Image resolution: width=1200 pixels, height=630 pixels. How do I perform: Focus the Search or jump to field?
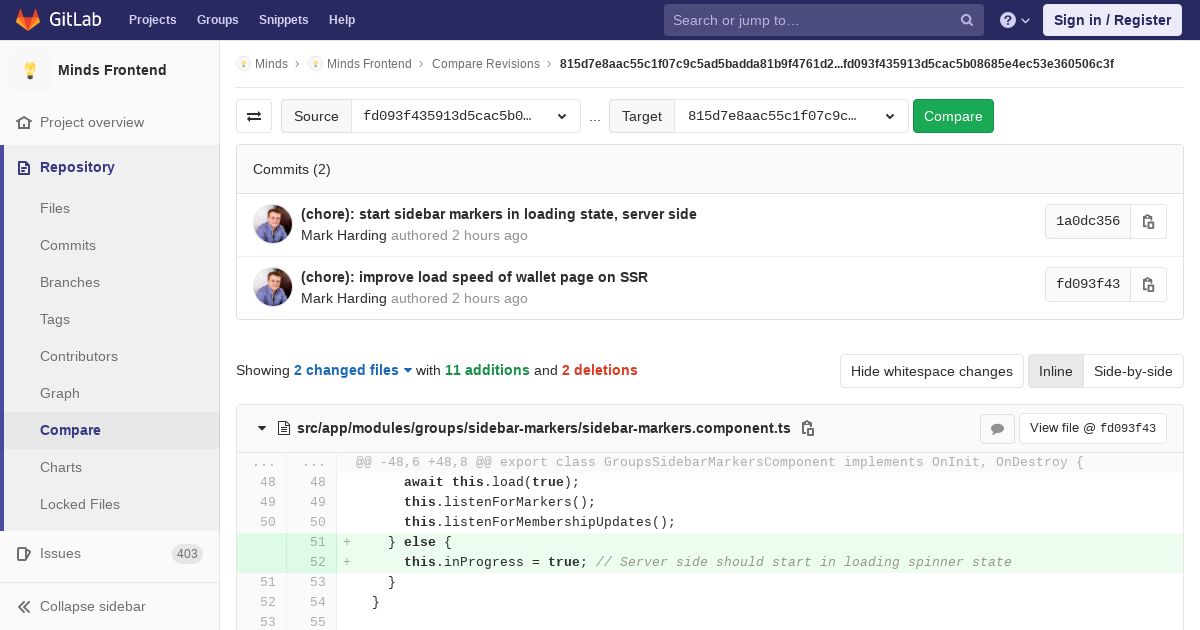click(810, 20)
